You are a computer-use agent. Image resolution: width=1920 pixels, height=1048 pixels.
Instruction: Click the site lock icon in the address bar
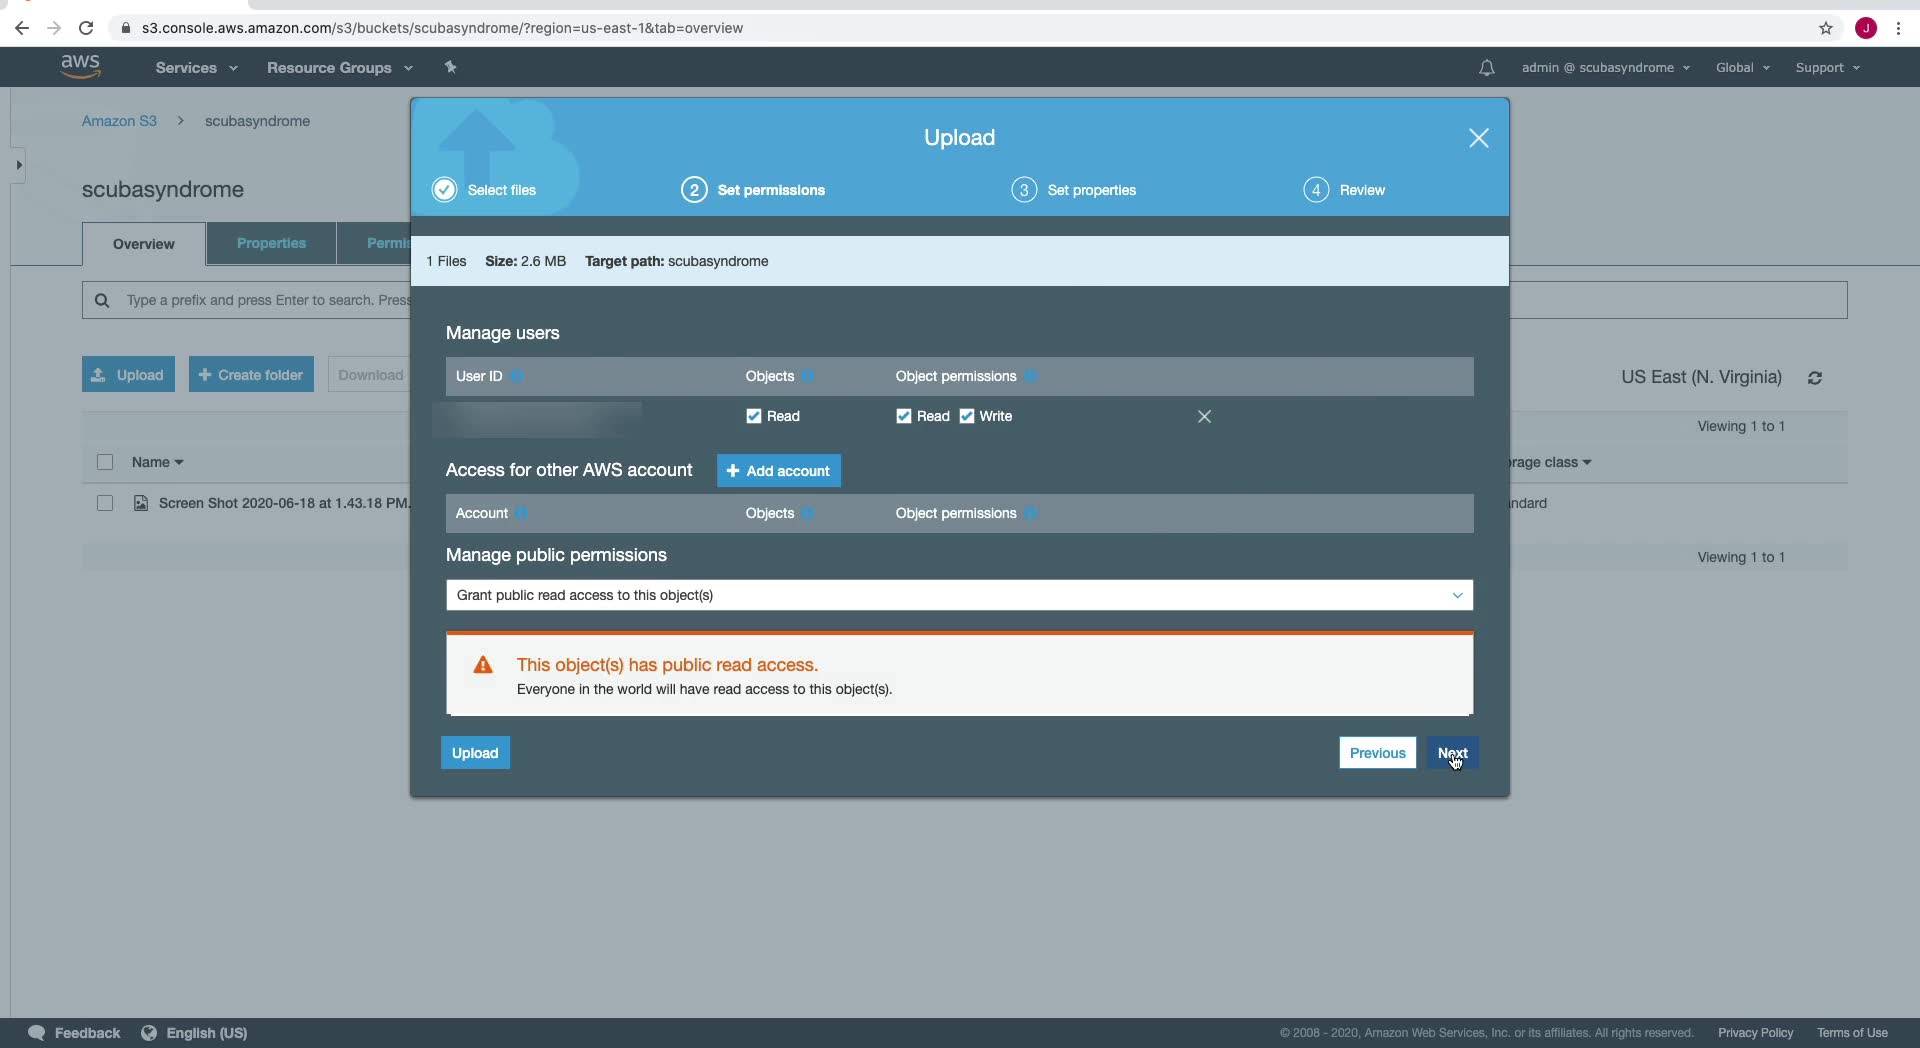click(126, 28)
